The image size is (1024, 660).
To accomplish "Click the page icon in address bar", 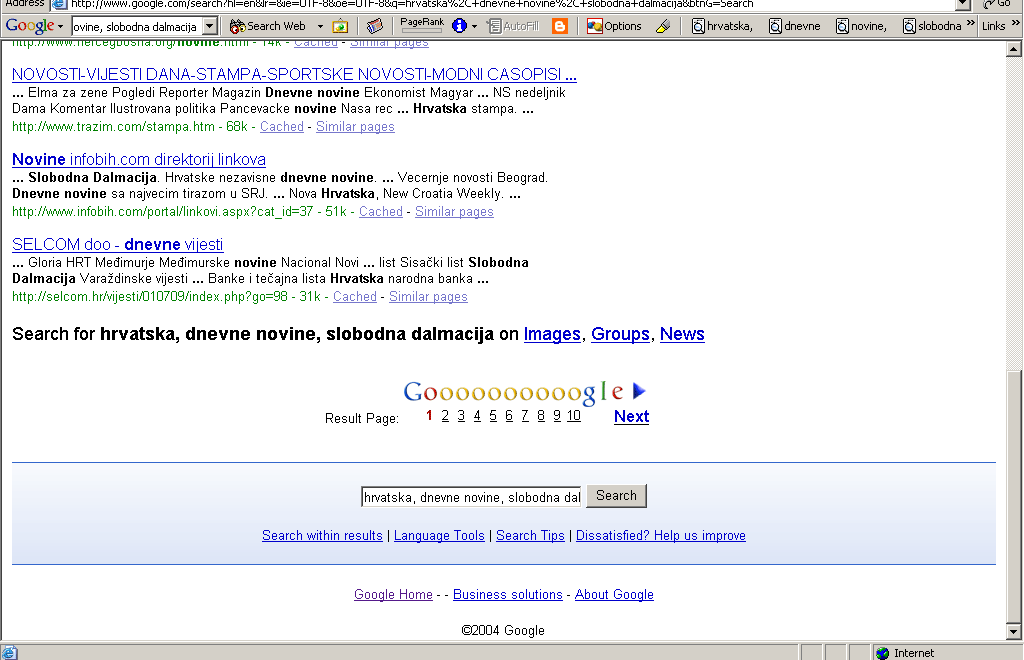I will tap(60, 4).
